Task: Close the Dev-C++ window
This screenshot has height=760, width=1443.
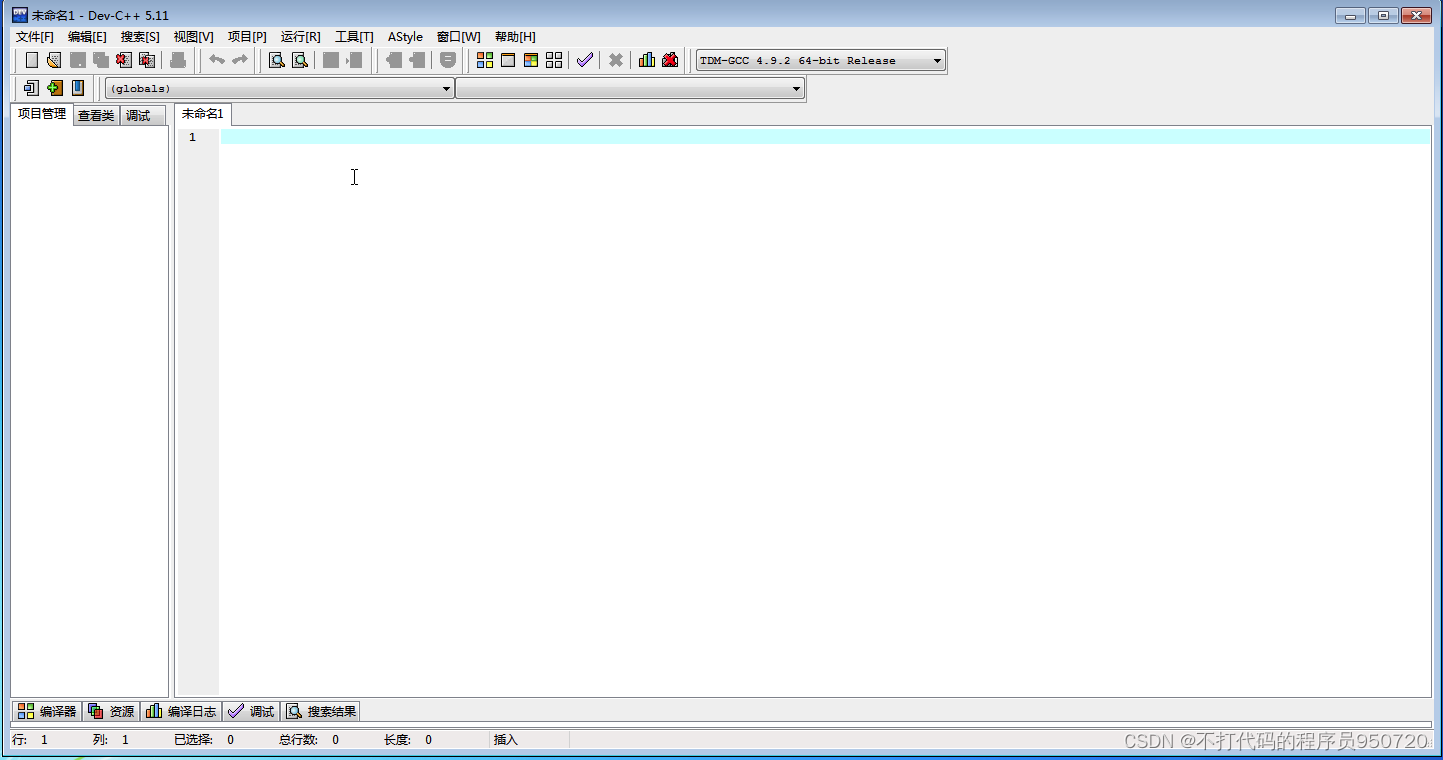Action: [x=1417, y=15]
